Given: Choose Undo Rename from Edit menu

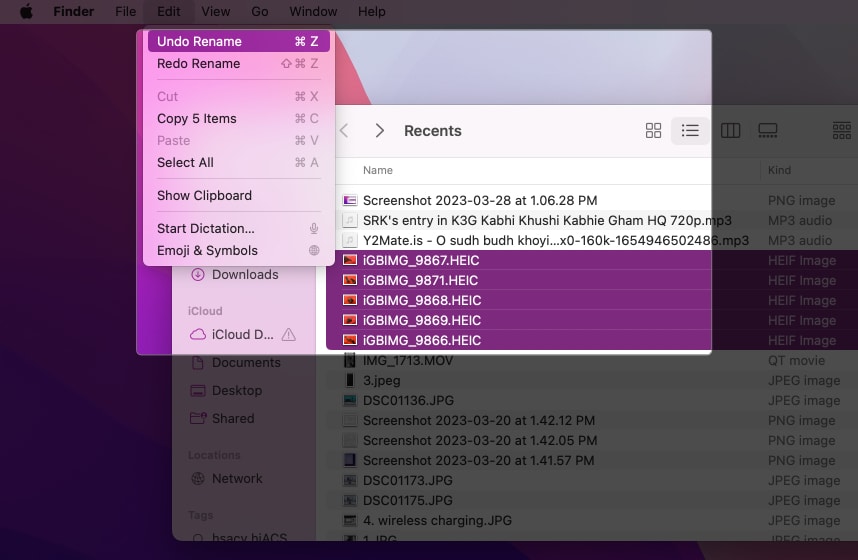Looking at the screenshot, I should coord(239,42).
